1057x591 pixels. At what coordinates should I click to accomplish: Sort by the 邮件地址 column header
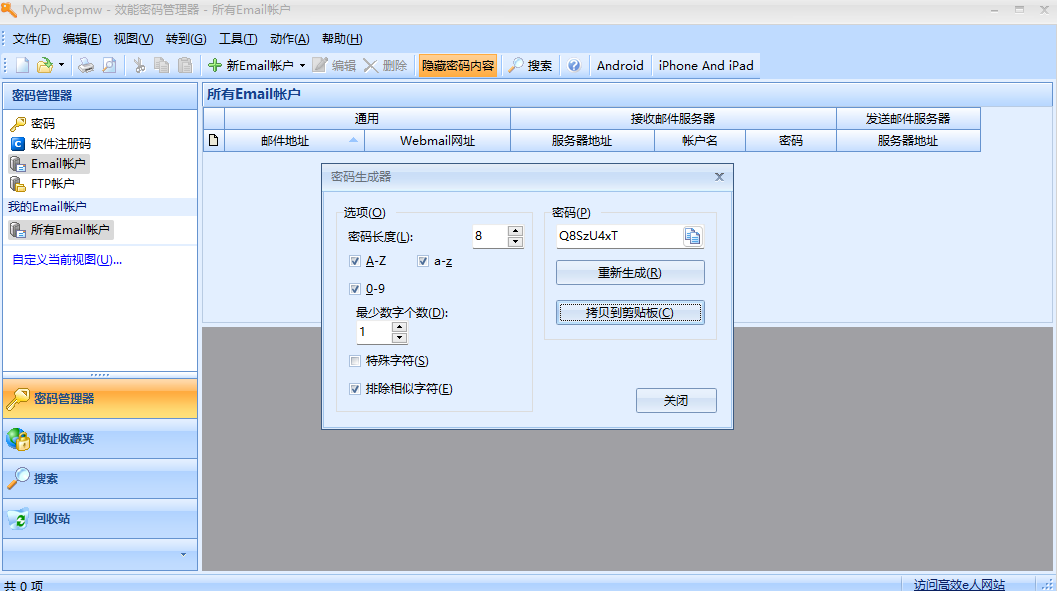(295, 141)
